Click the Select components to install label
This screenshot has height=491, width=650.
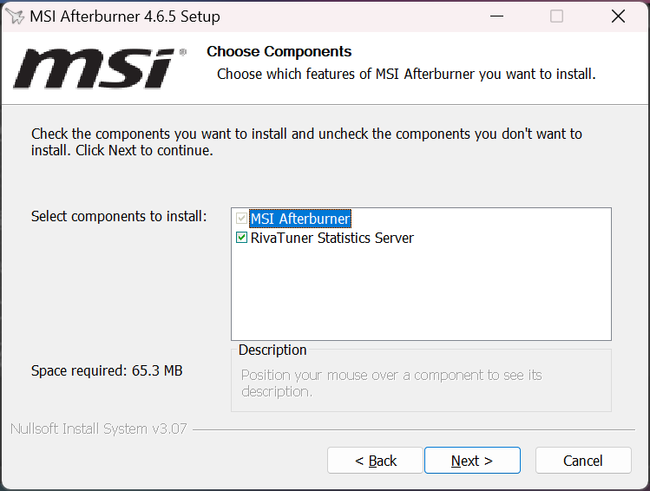119,216
